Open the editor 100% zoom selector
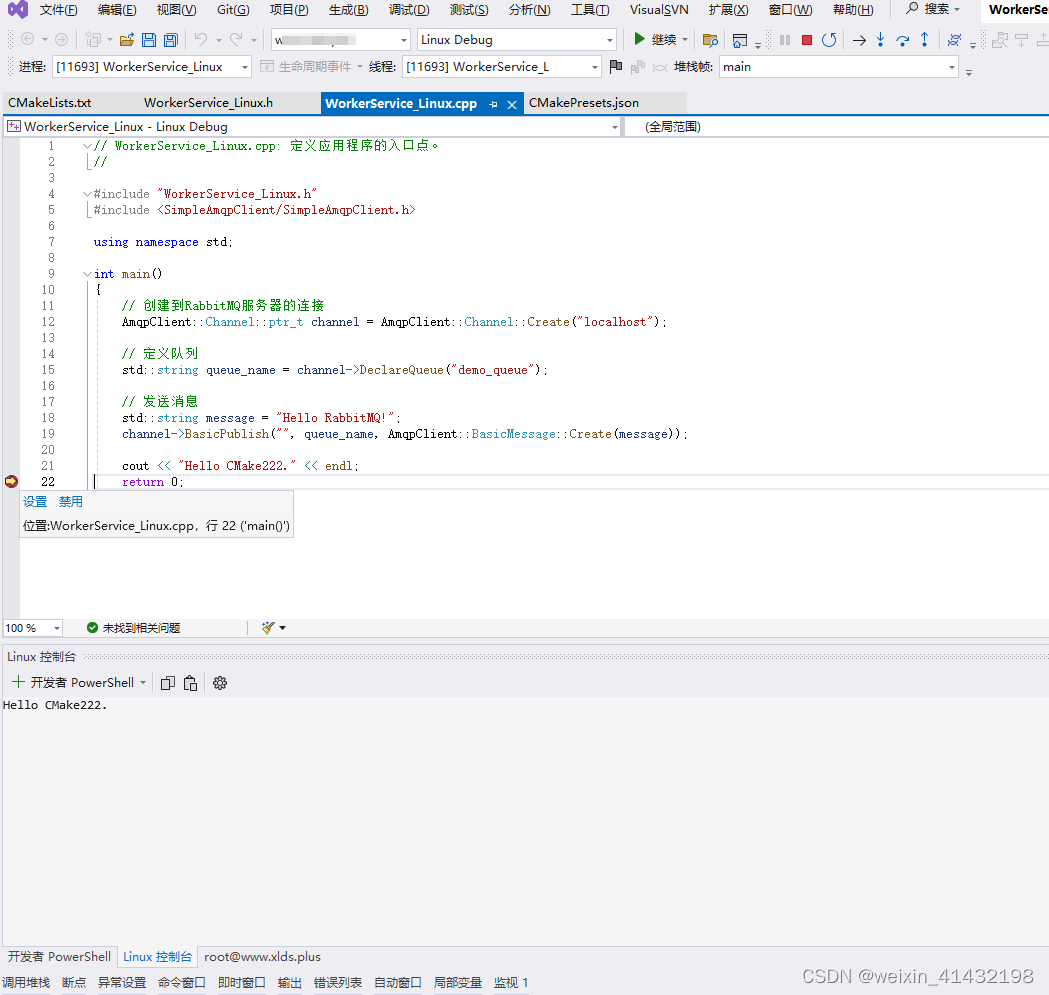Screen dimensions: 1049x995 click(x=32, y=627)
